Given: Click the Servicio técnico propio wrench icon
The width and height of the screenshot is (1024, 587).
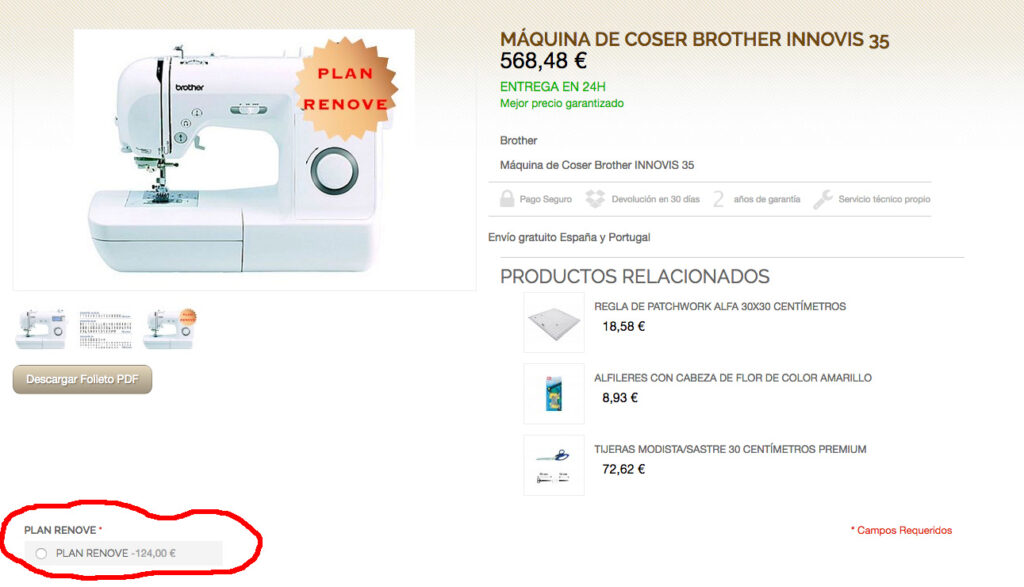Looking at the screenshot, I should pos(822,199).
